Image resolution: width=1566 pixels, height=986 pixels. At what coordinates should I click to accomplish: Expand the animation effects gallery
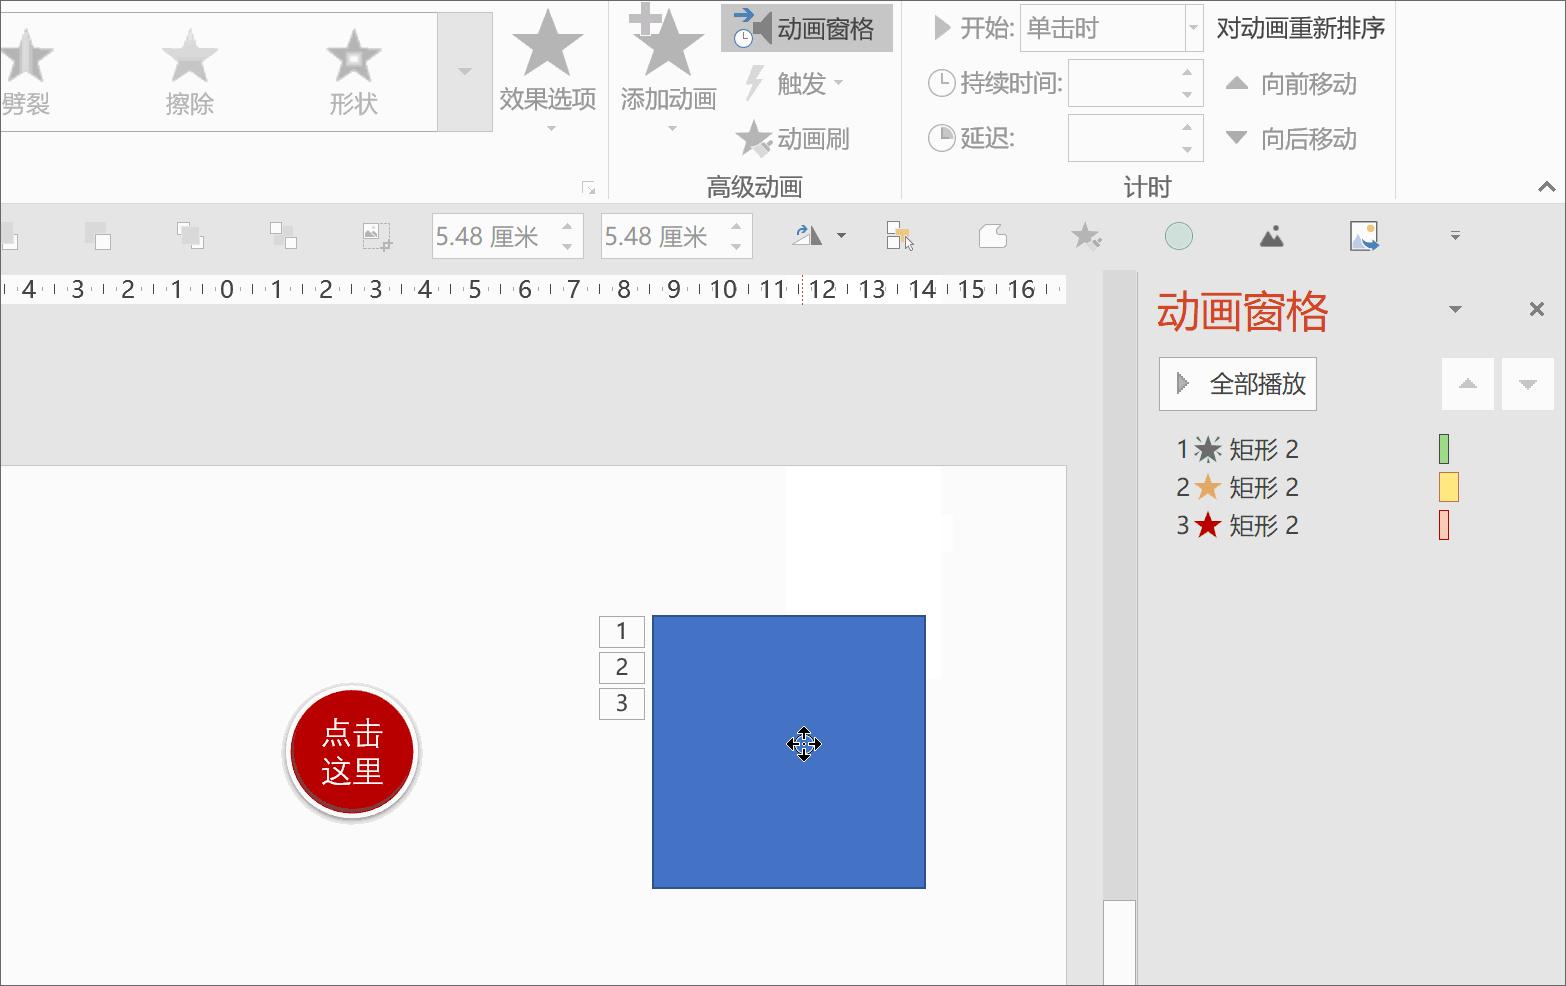pyautogui.click(x=464, y=70)
